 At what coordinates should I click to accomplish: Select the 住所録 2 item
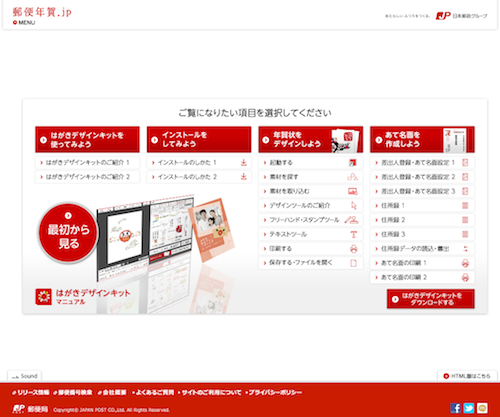click(x=422, y=220)
